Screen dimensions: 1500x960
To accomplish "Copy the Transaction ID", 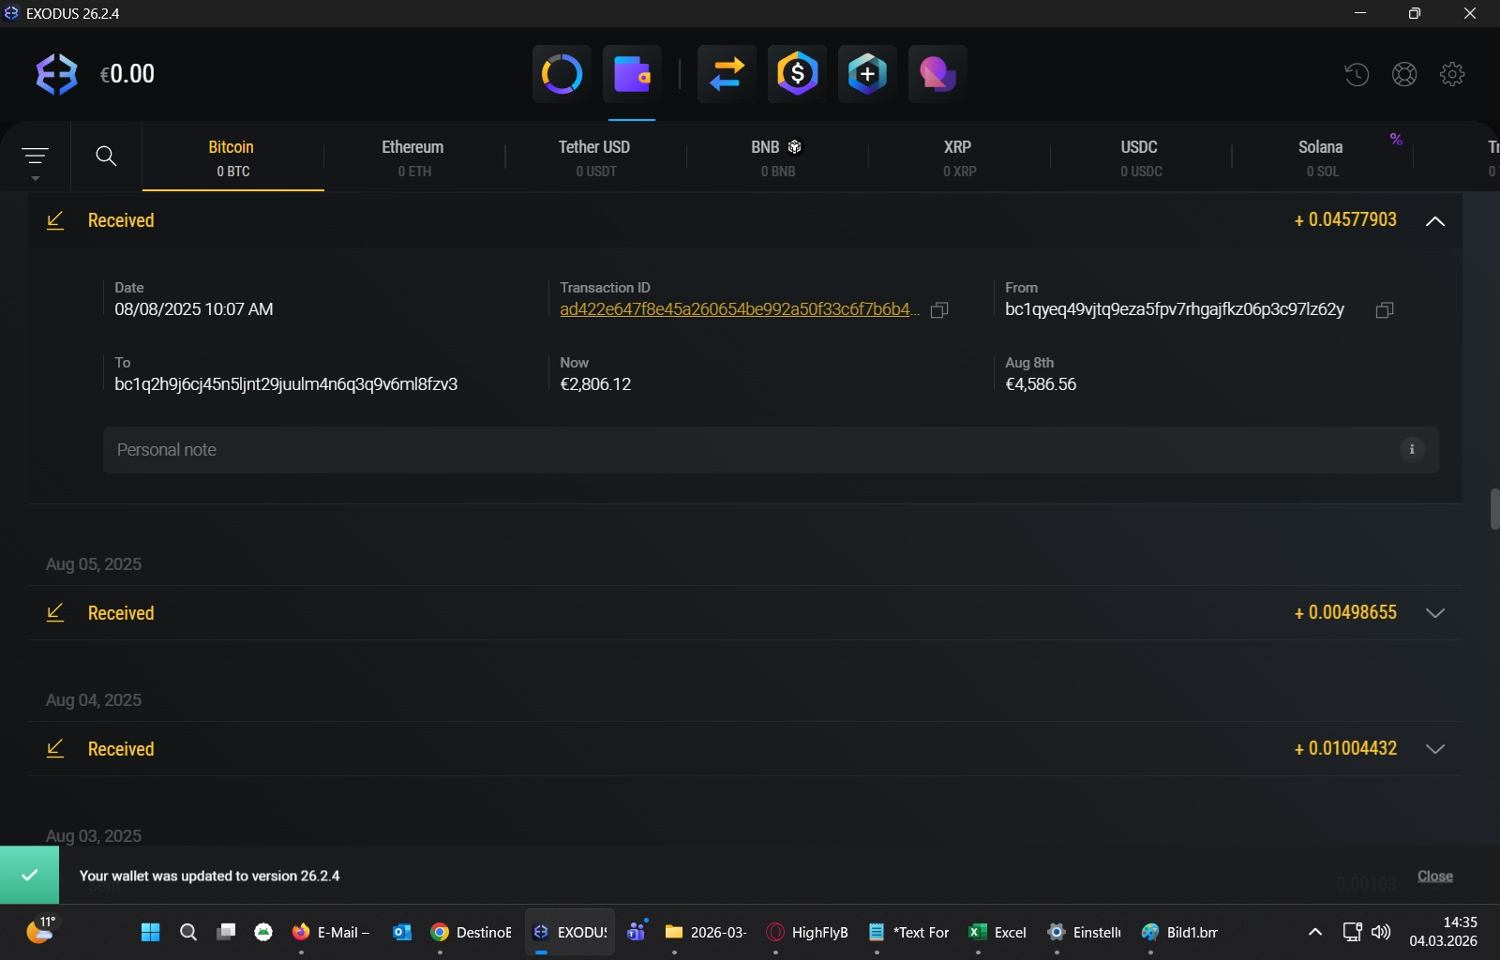I will (939, 310).
